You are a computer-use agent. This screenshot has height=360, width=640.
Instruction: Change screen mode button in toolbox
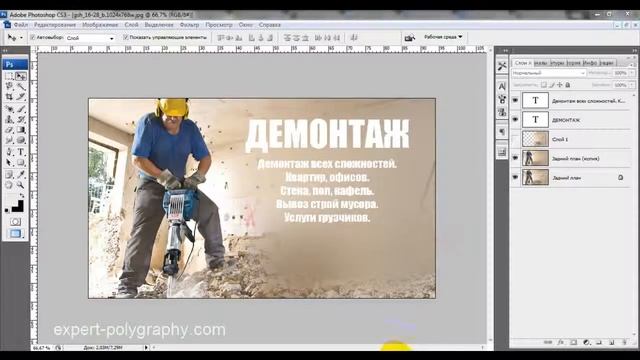click(16, 233)
